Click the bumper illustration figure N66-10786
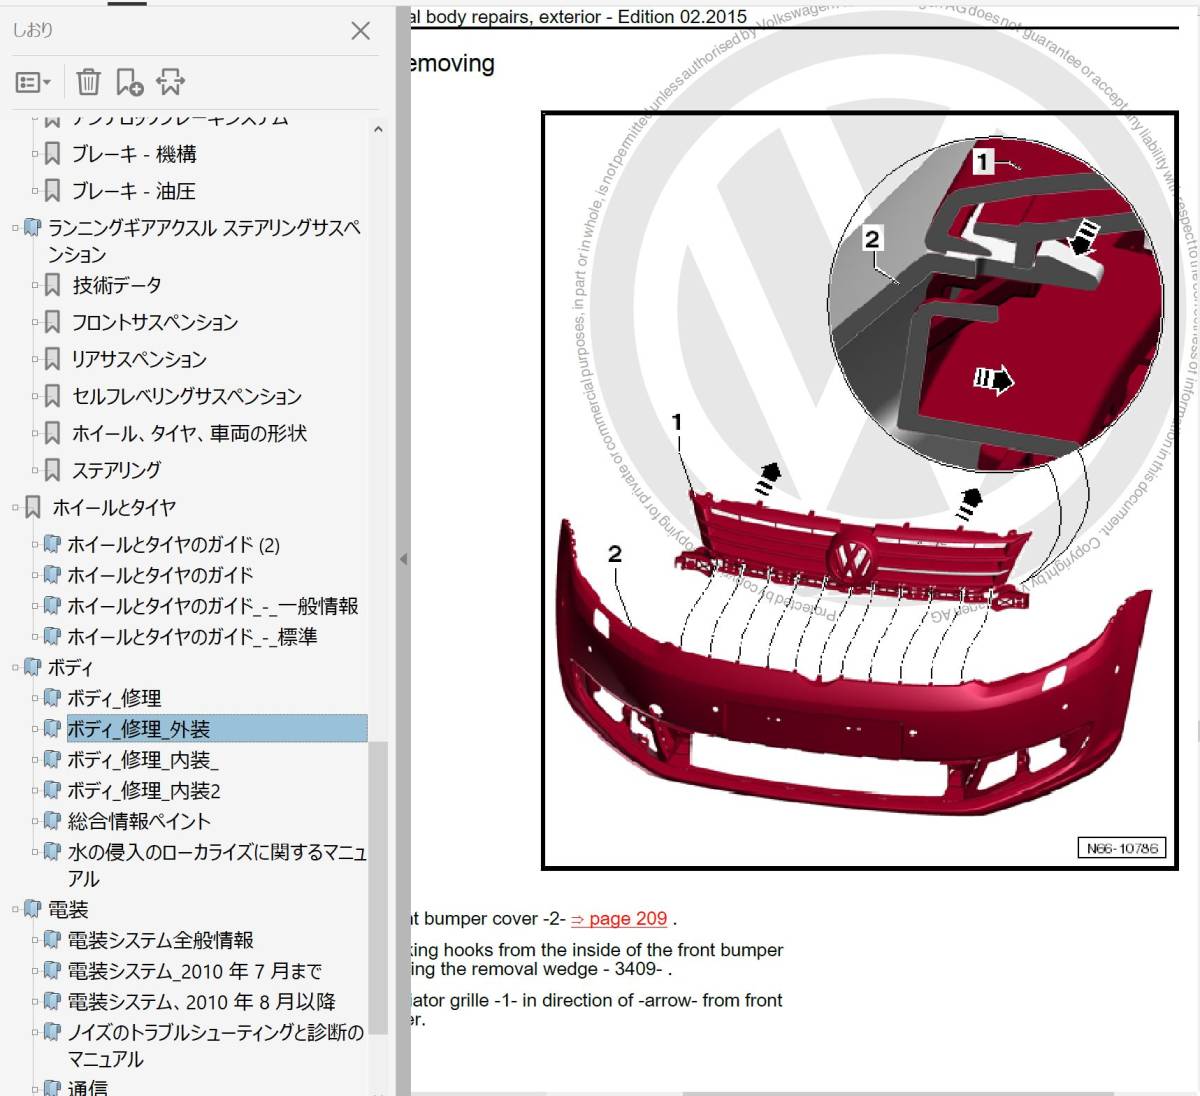The width and height of the screenshot is (1200, 1096). point(858,491)
